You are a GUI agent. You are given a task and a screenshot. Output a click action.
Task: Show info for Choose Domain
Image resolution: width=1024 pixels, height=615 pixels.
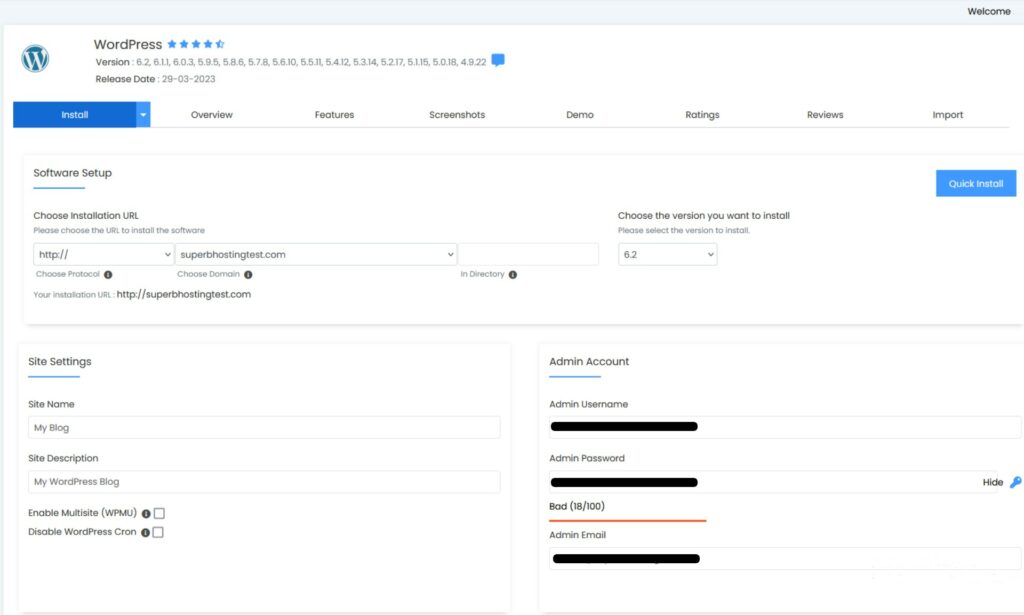coord(248,275)
